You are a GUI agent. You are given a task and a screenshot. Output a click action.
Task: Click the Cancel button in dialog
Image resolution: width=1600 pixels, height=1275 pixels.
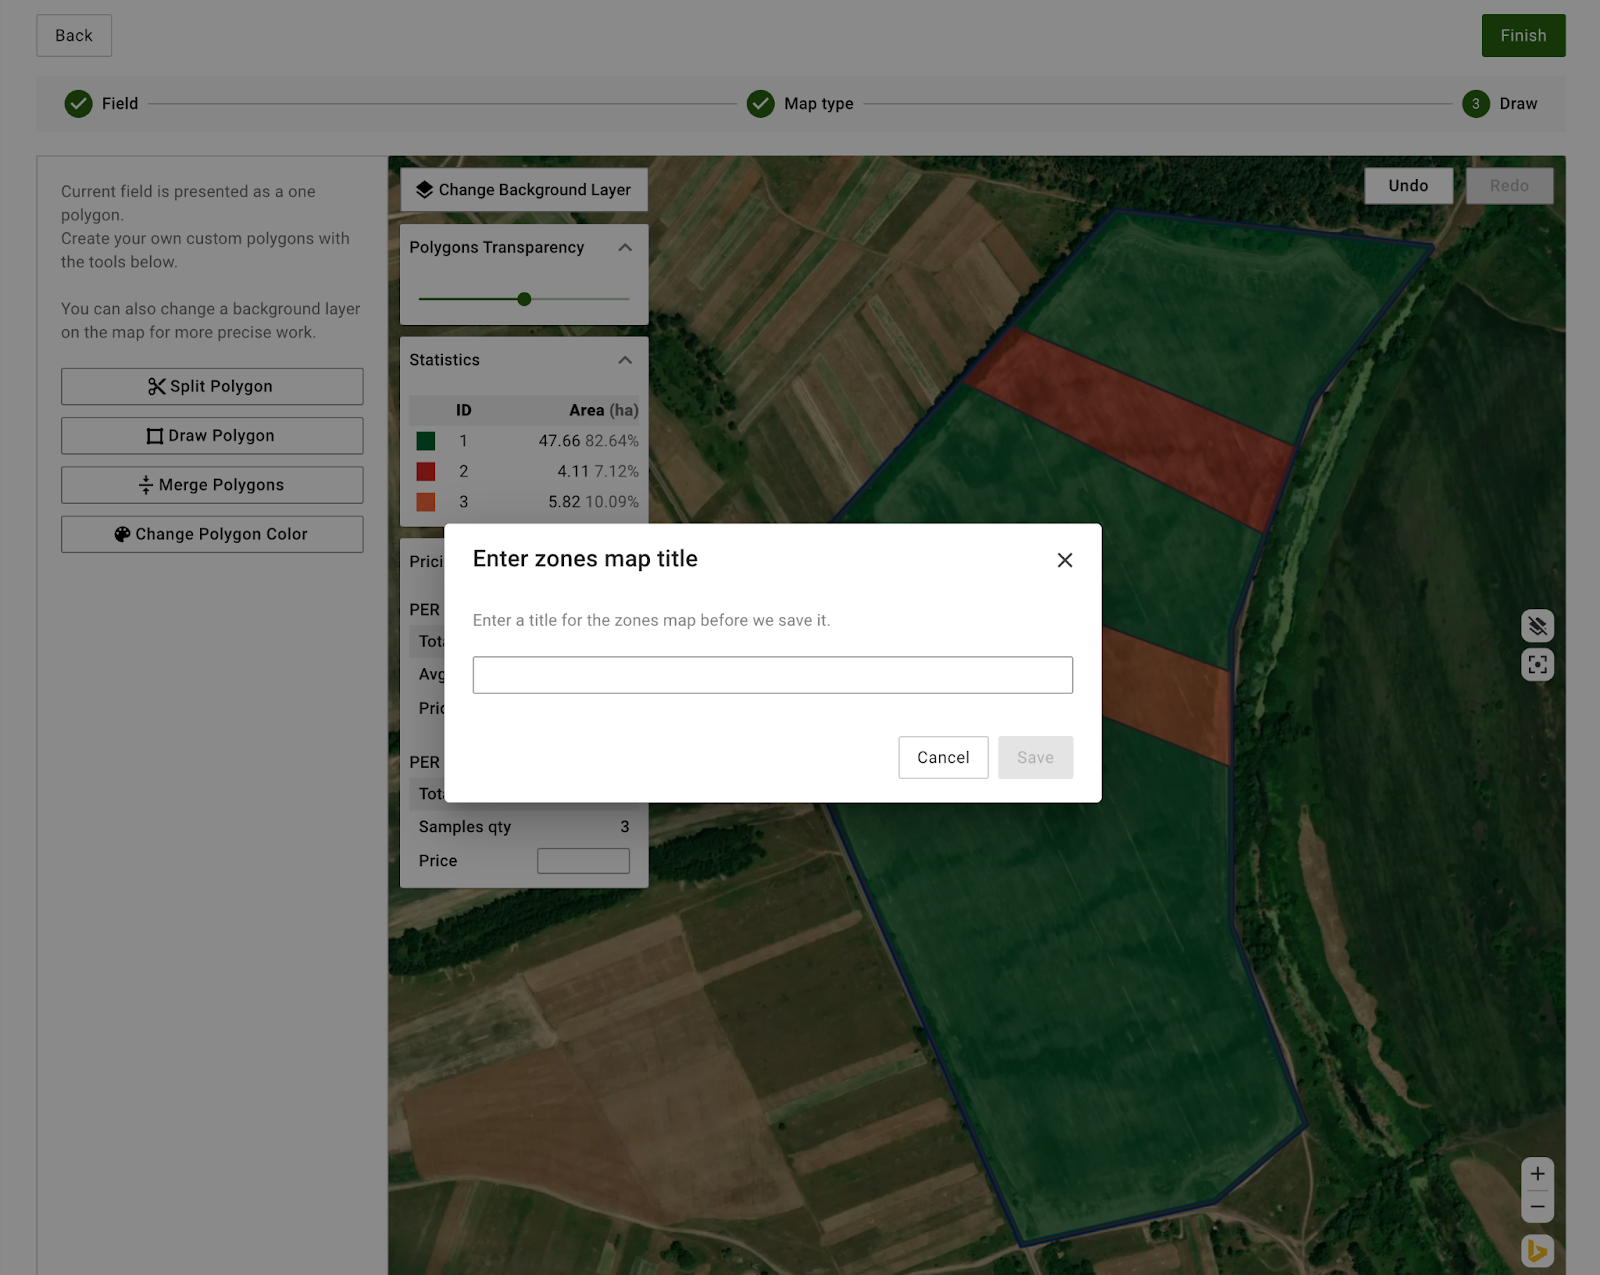point(942,758)
